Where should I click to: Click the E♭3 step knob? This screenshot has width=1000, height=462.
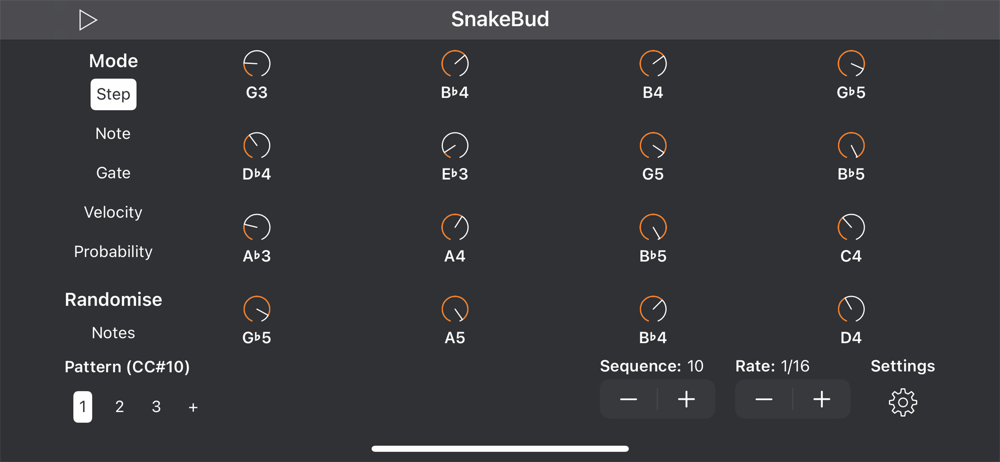[455, 146]
